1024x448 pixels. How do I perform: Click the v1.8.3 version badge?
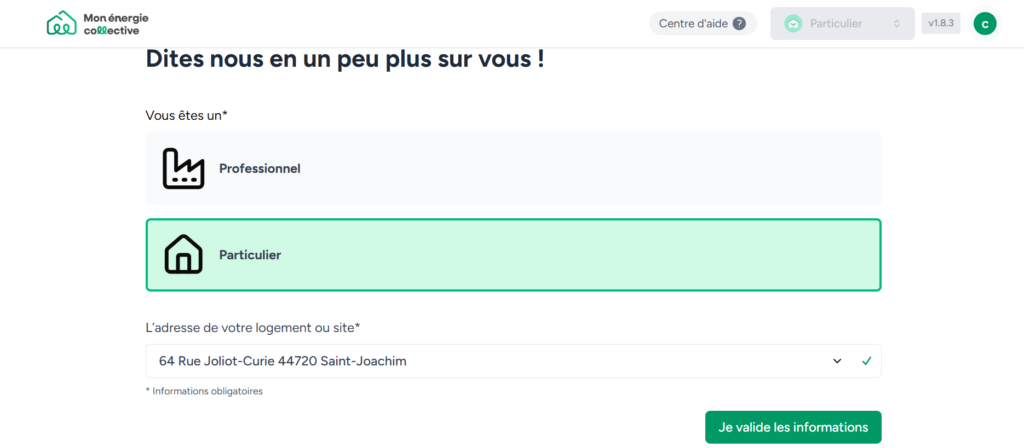point(941,23)
